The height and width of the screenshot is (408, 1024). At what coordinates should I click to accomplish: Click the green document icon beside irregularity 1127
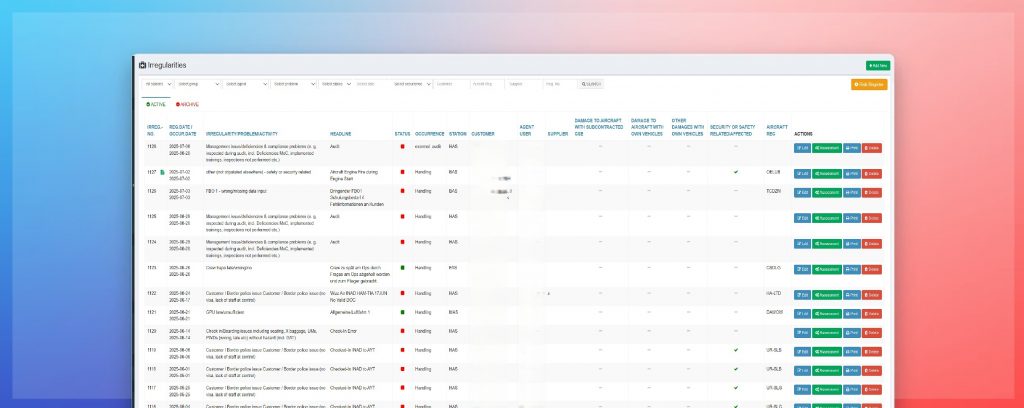pos(163,172)
